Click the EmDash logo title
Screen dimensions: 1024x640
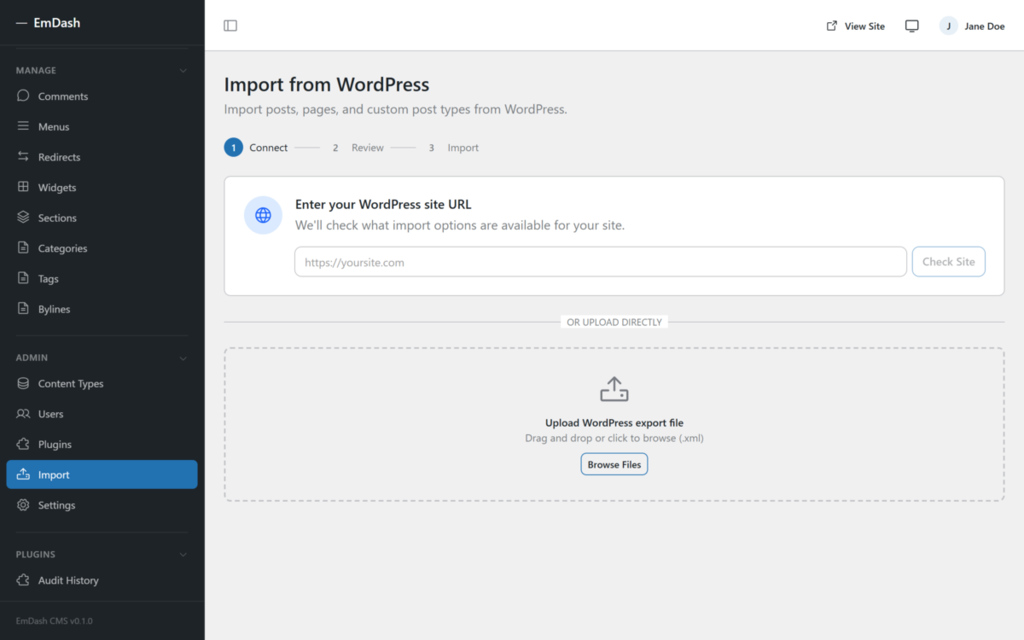tap(57, 22)
